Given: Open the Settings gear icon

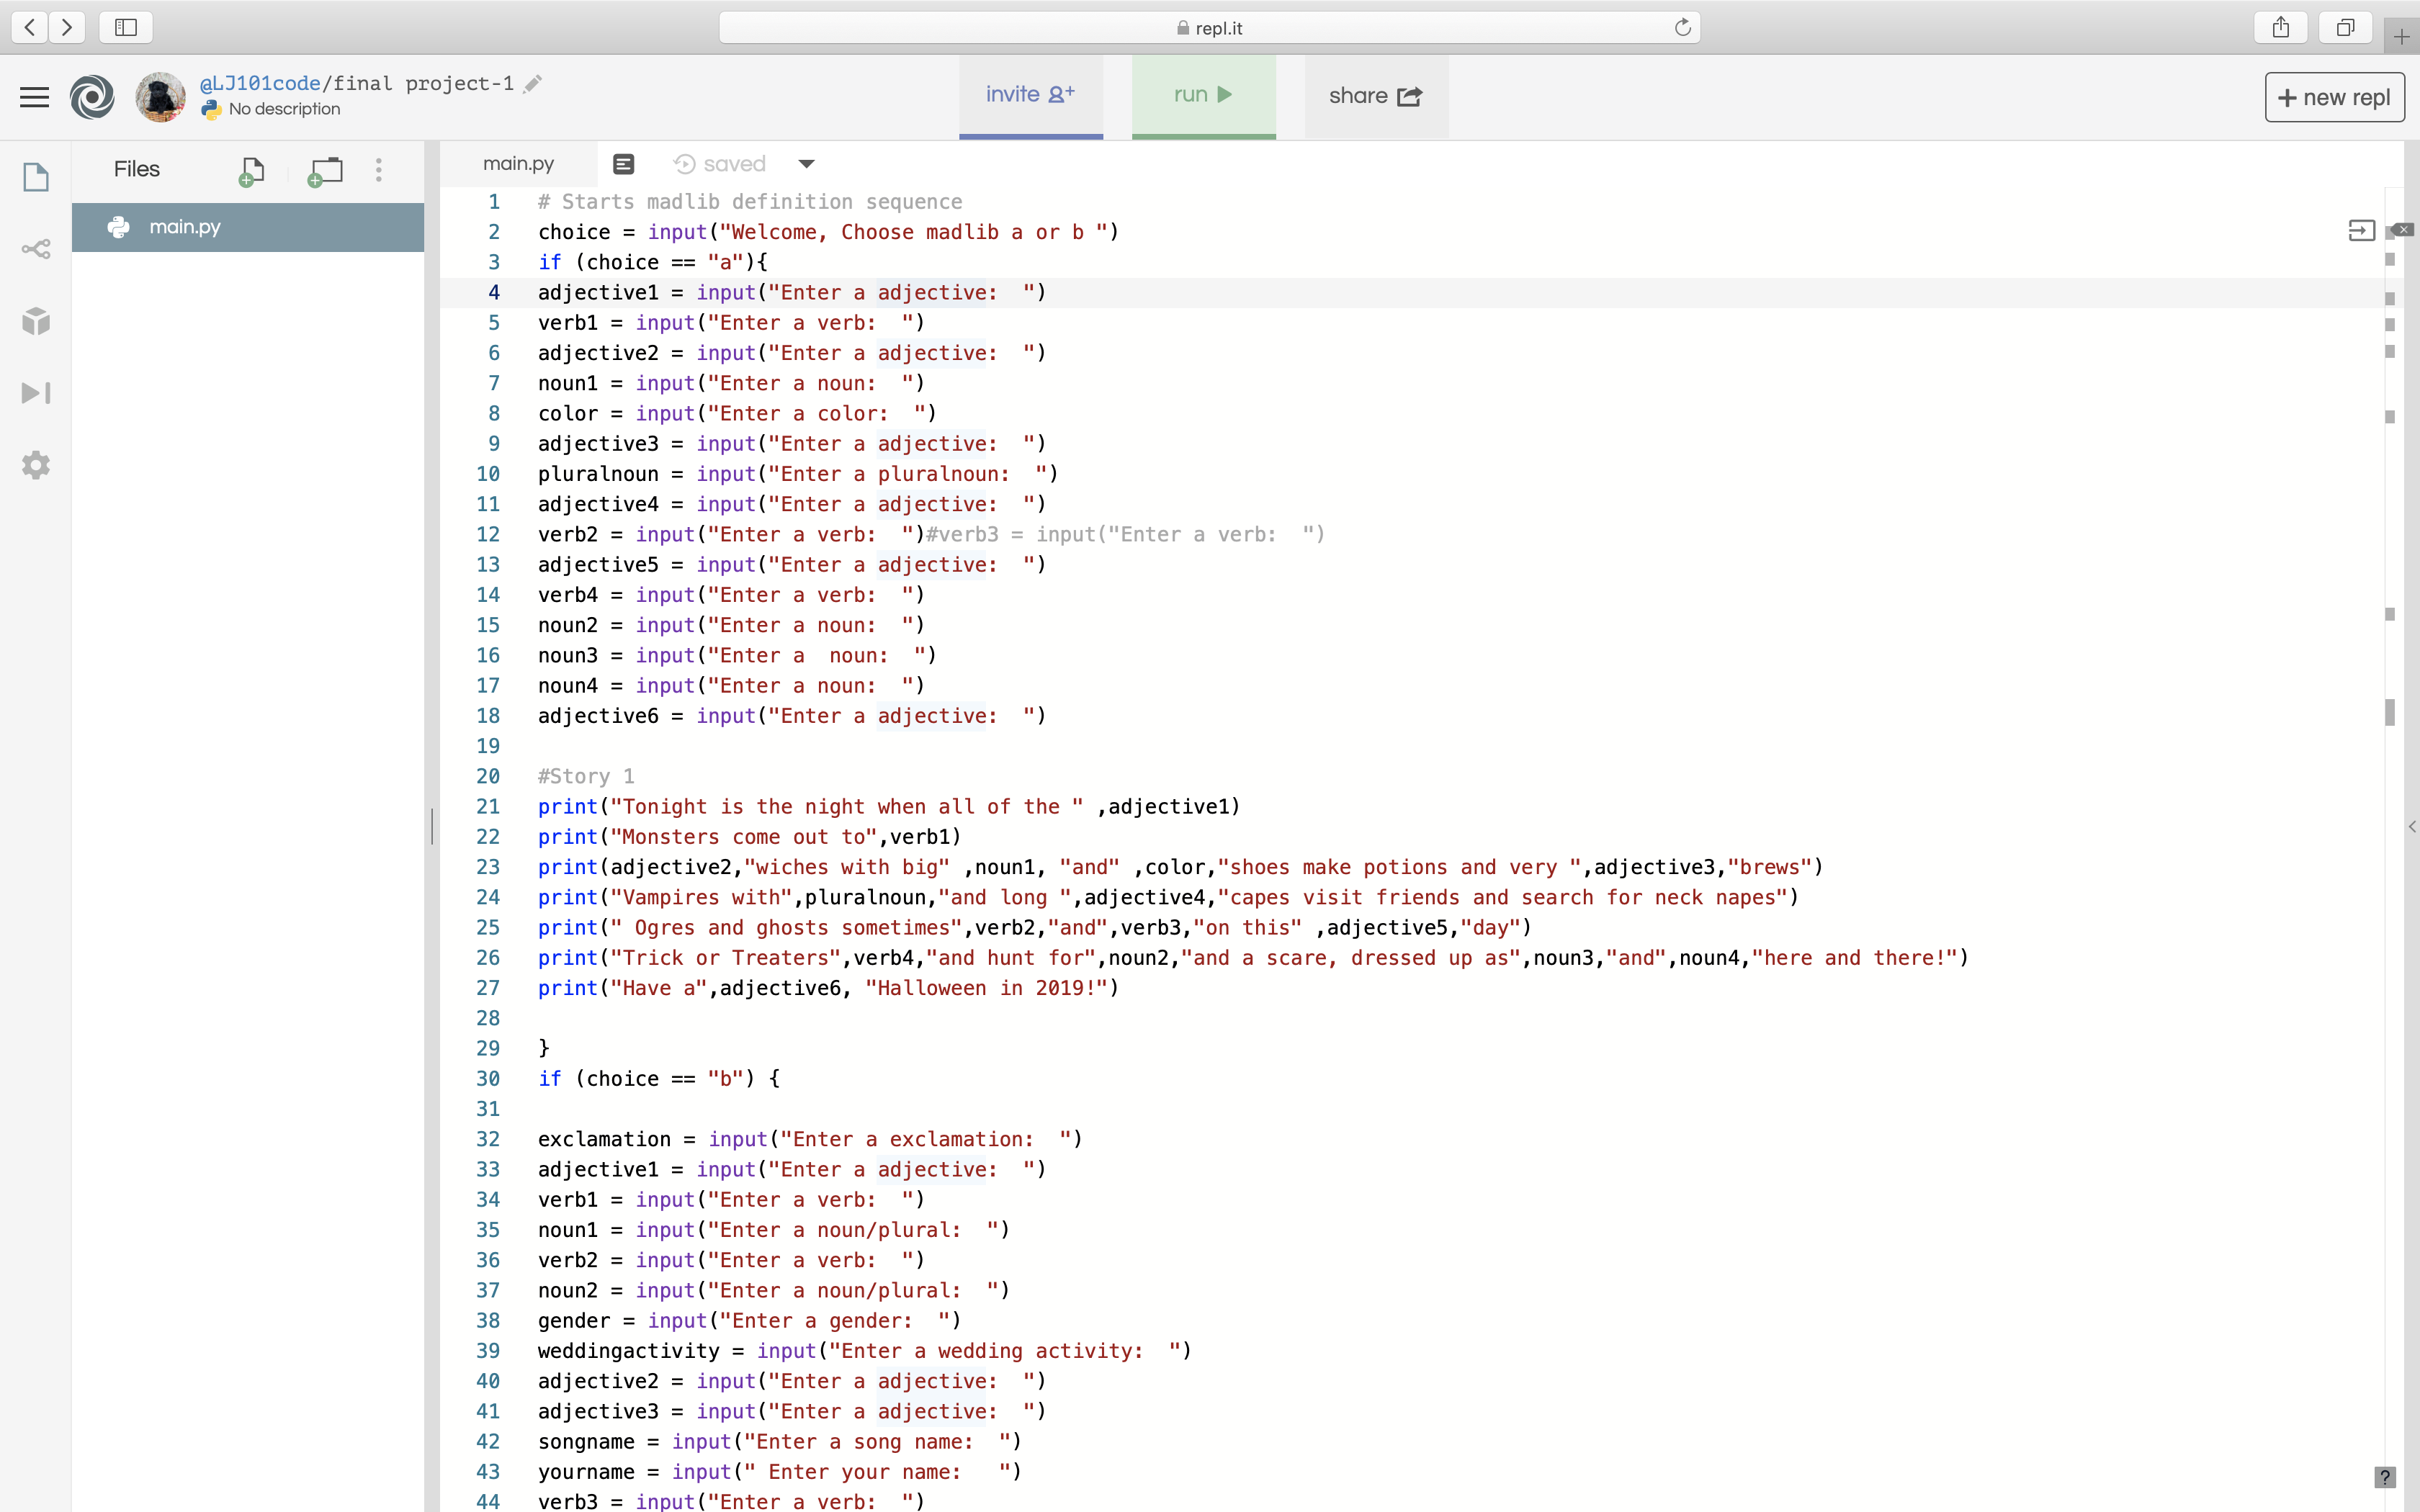Looking at the screenshot, I should 36,465.
